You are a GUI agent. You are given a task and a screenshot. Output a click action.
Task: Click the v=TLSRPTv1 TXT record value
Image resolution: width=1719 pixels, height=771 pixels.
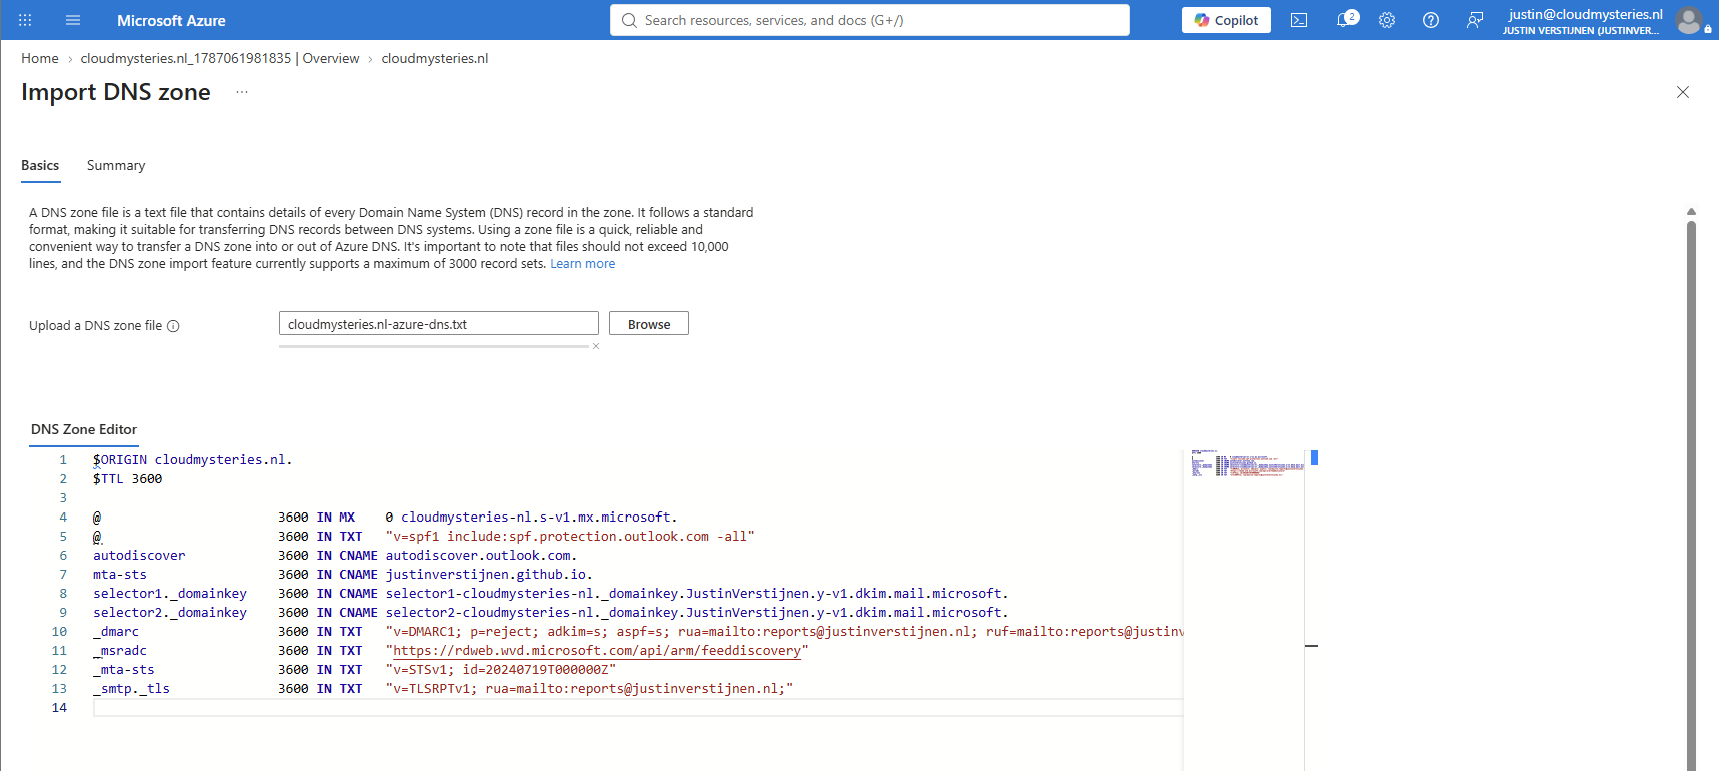589,688
